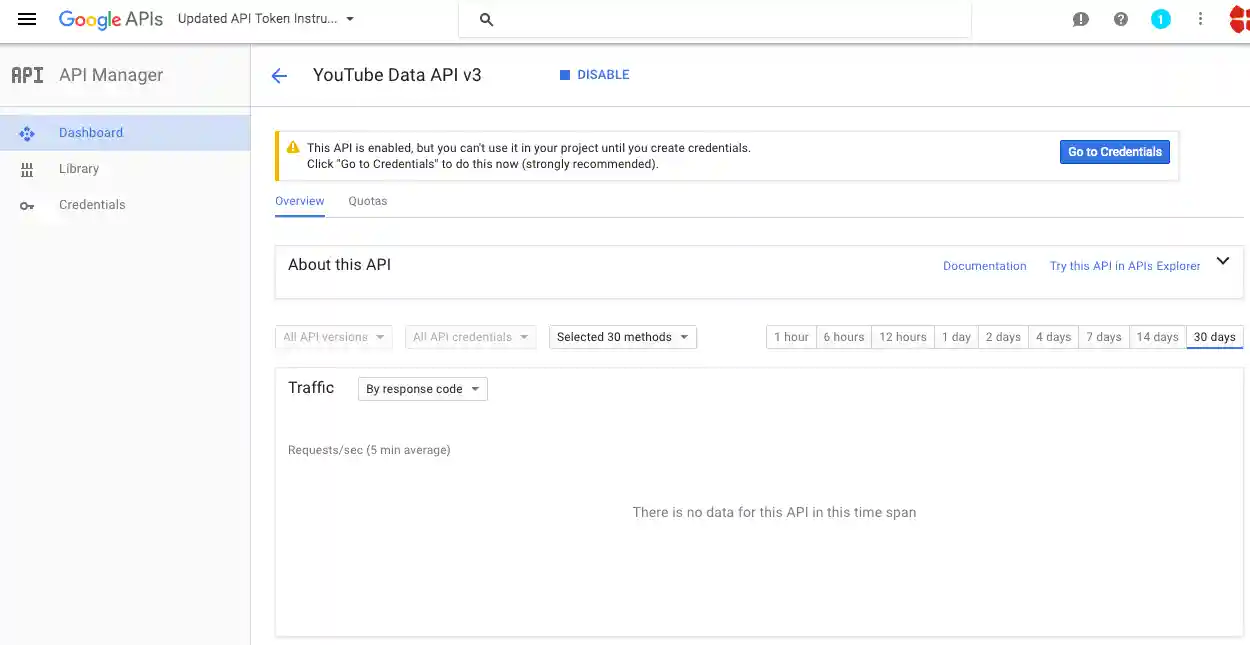This screenshot has height=645, width=1250.
Task: Select Dashboard in the sidebar
Action: click(x=125, y=133)
